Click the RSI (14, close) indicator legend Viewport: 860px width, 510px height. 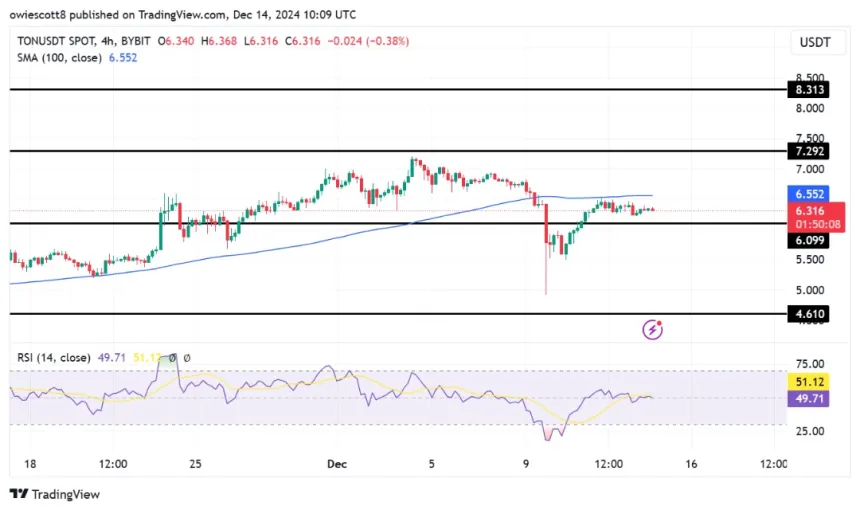(x=51, y=357)
